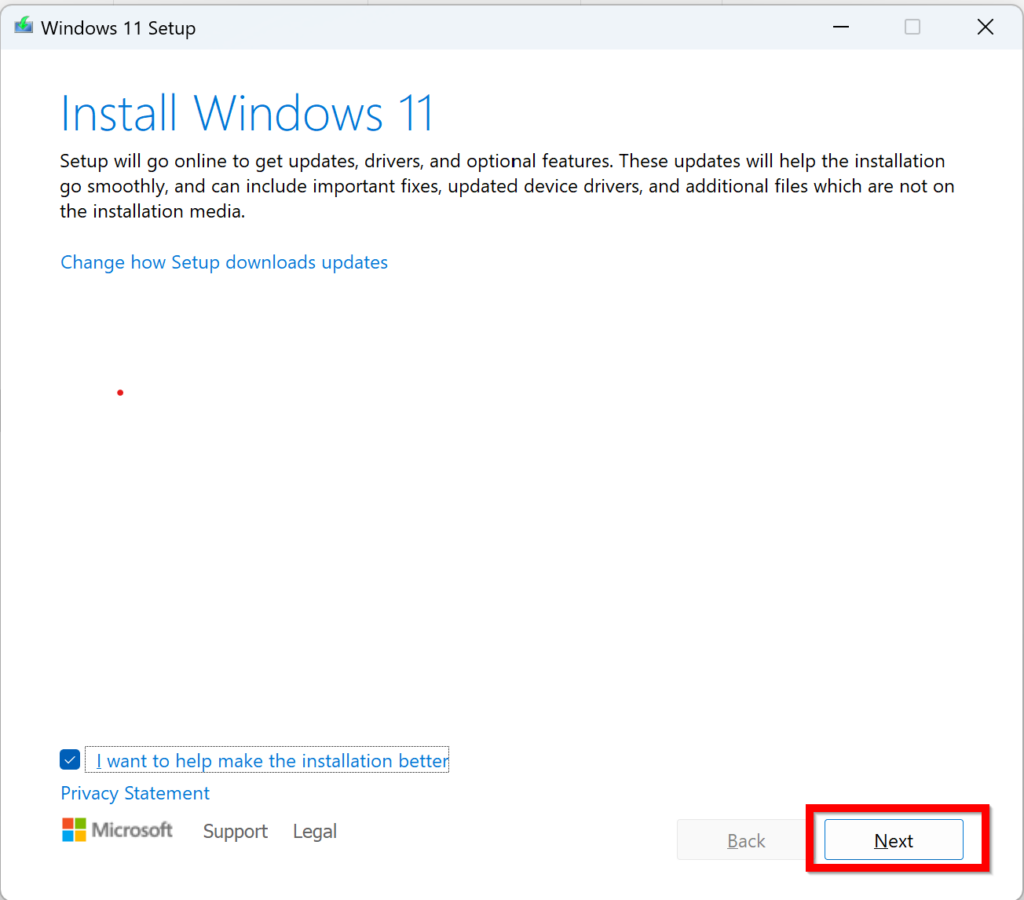Click "I want to help make the installation better" label
Screen dimensions: 1024x900
(x=272, y=761)
